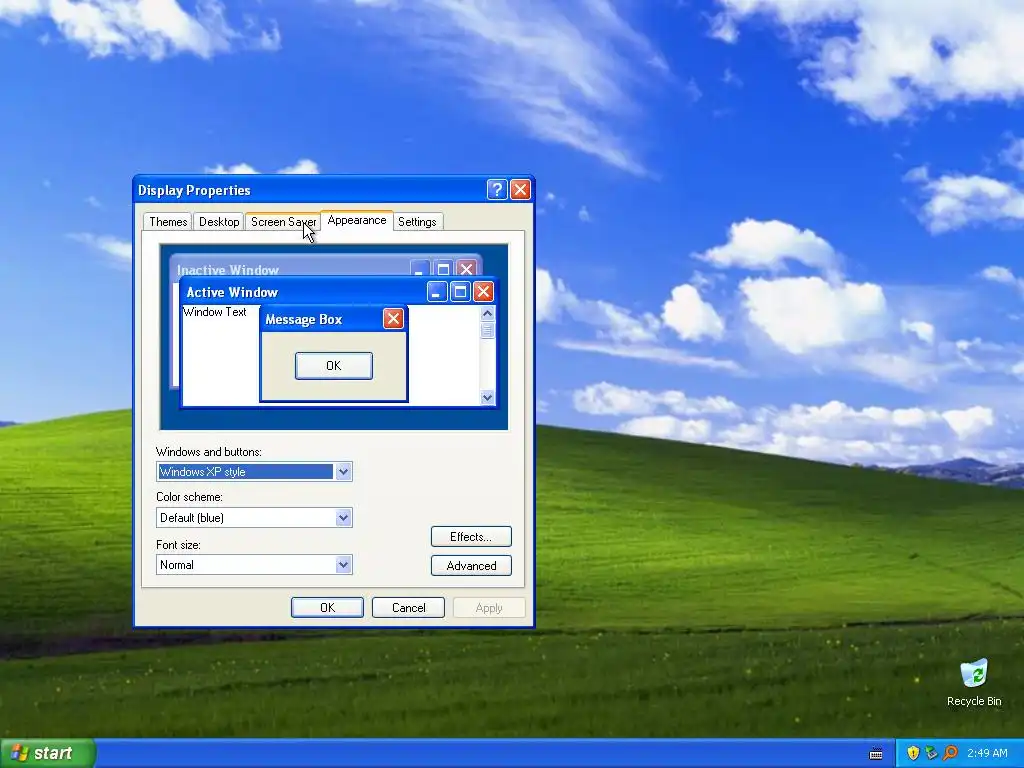Click the keyboard language bar icon
Image resolution: width=1024 pixels, height=768 pixels.
pos(876,754)
